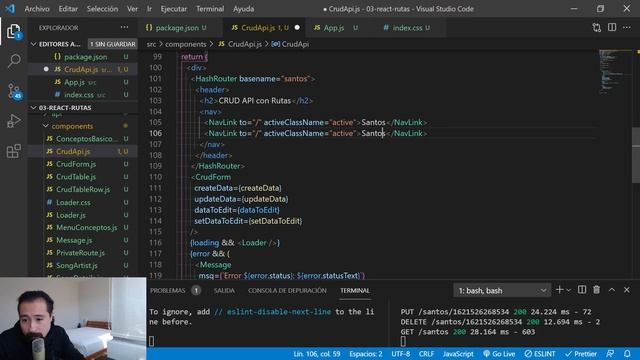Click the open changes icon in editor toolbar

click(596, 27)
